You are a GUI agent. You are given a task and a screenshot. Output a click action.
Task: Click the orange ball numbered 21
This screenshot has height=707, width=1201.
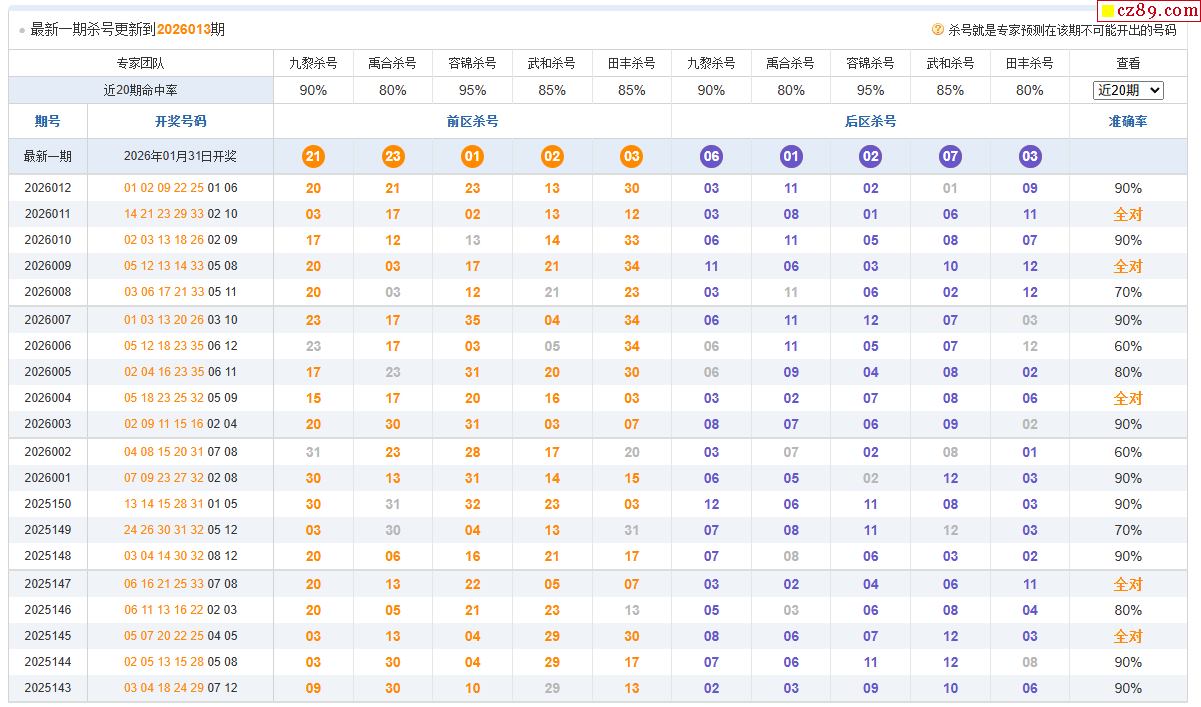click(313, 156)
